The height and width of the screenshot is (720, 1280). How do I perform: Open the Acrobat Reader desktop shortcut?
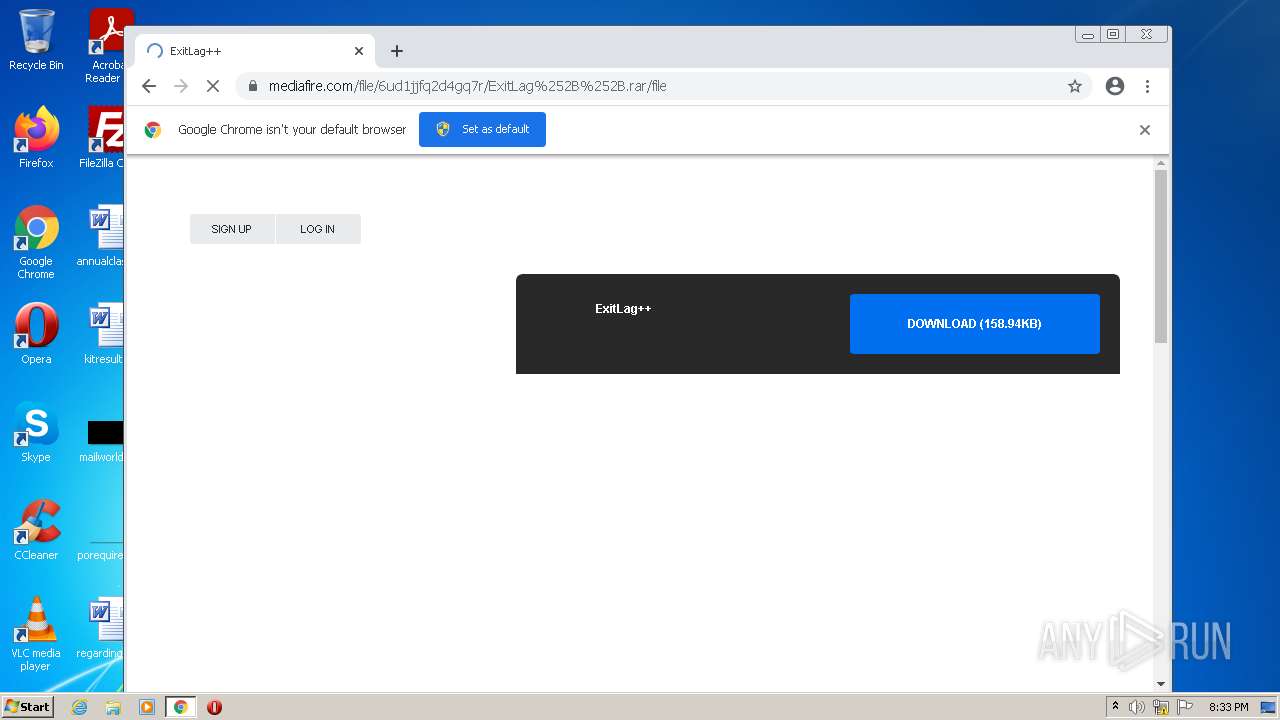[x=106, y=46]
